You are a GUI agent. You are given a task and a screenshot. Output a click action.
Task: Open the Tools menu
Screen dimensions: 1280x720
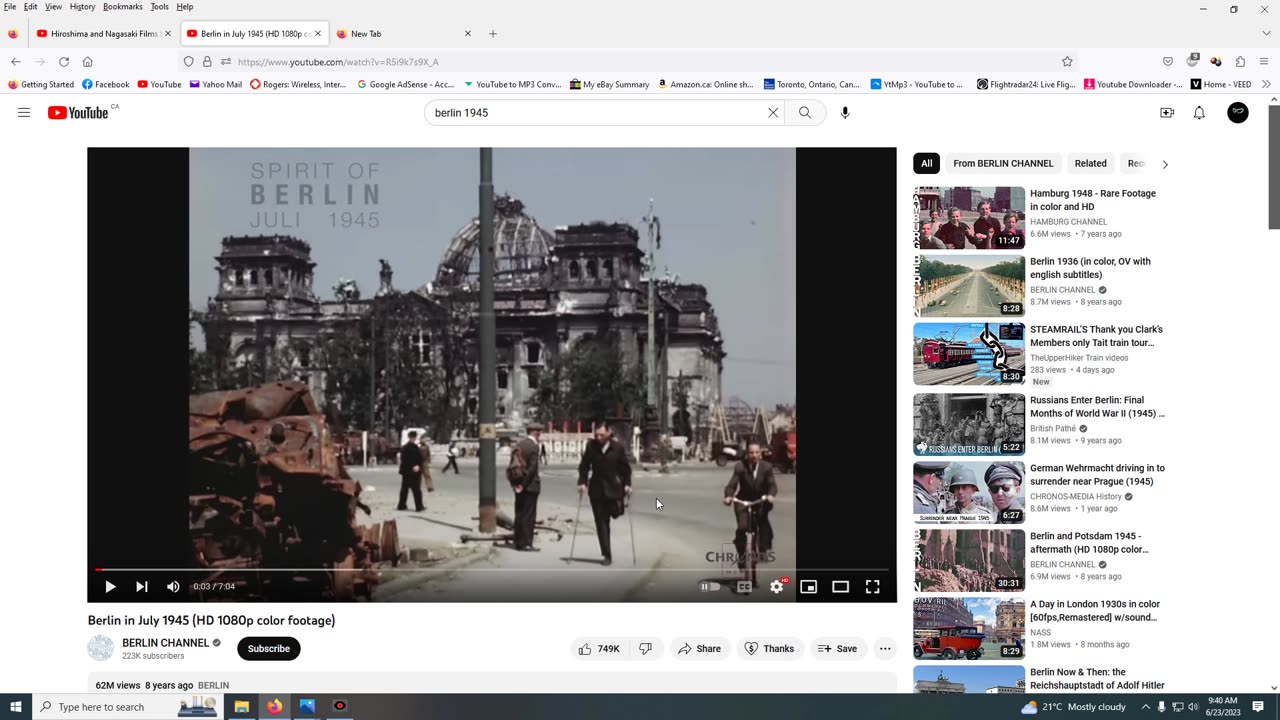(x=159, y=7)
